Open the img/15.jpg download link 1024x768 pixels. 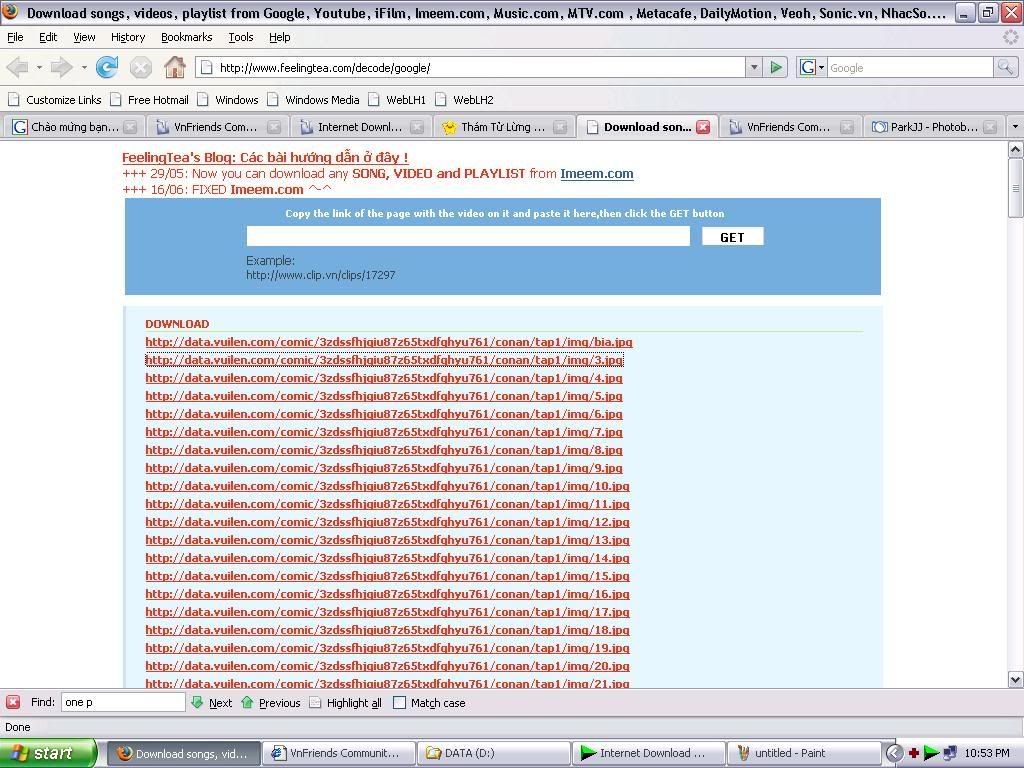pos(387,576)
